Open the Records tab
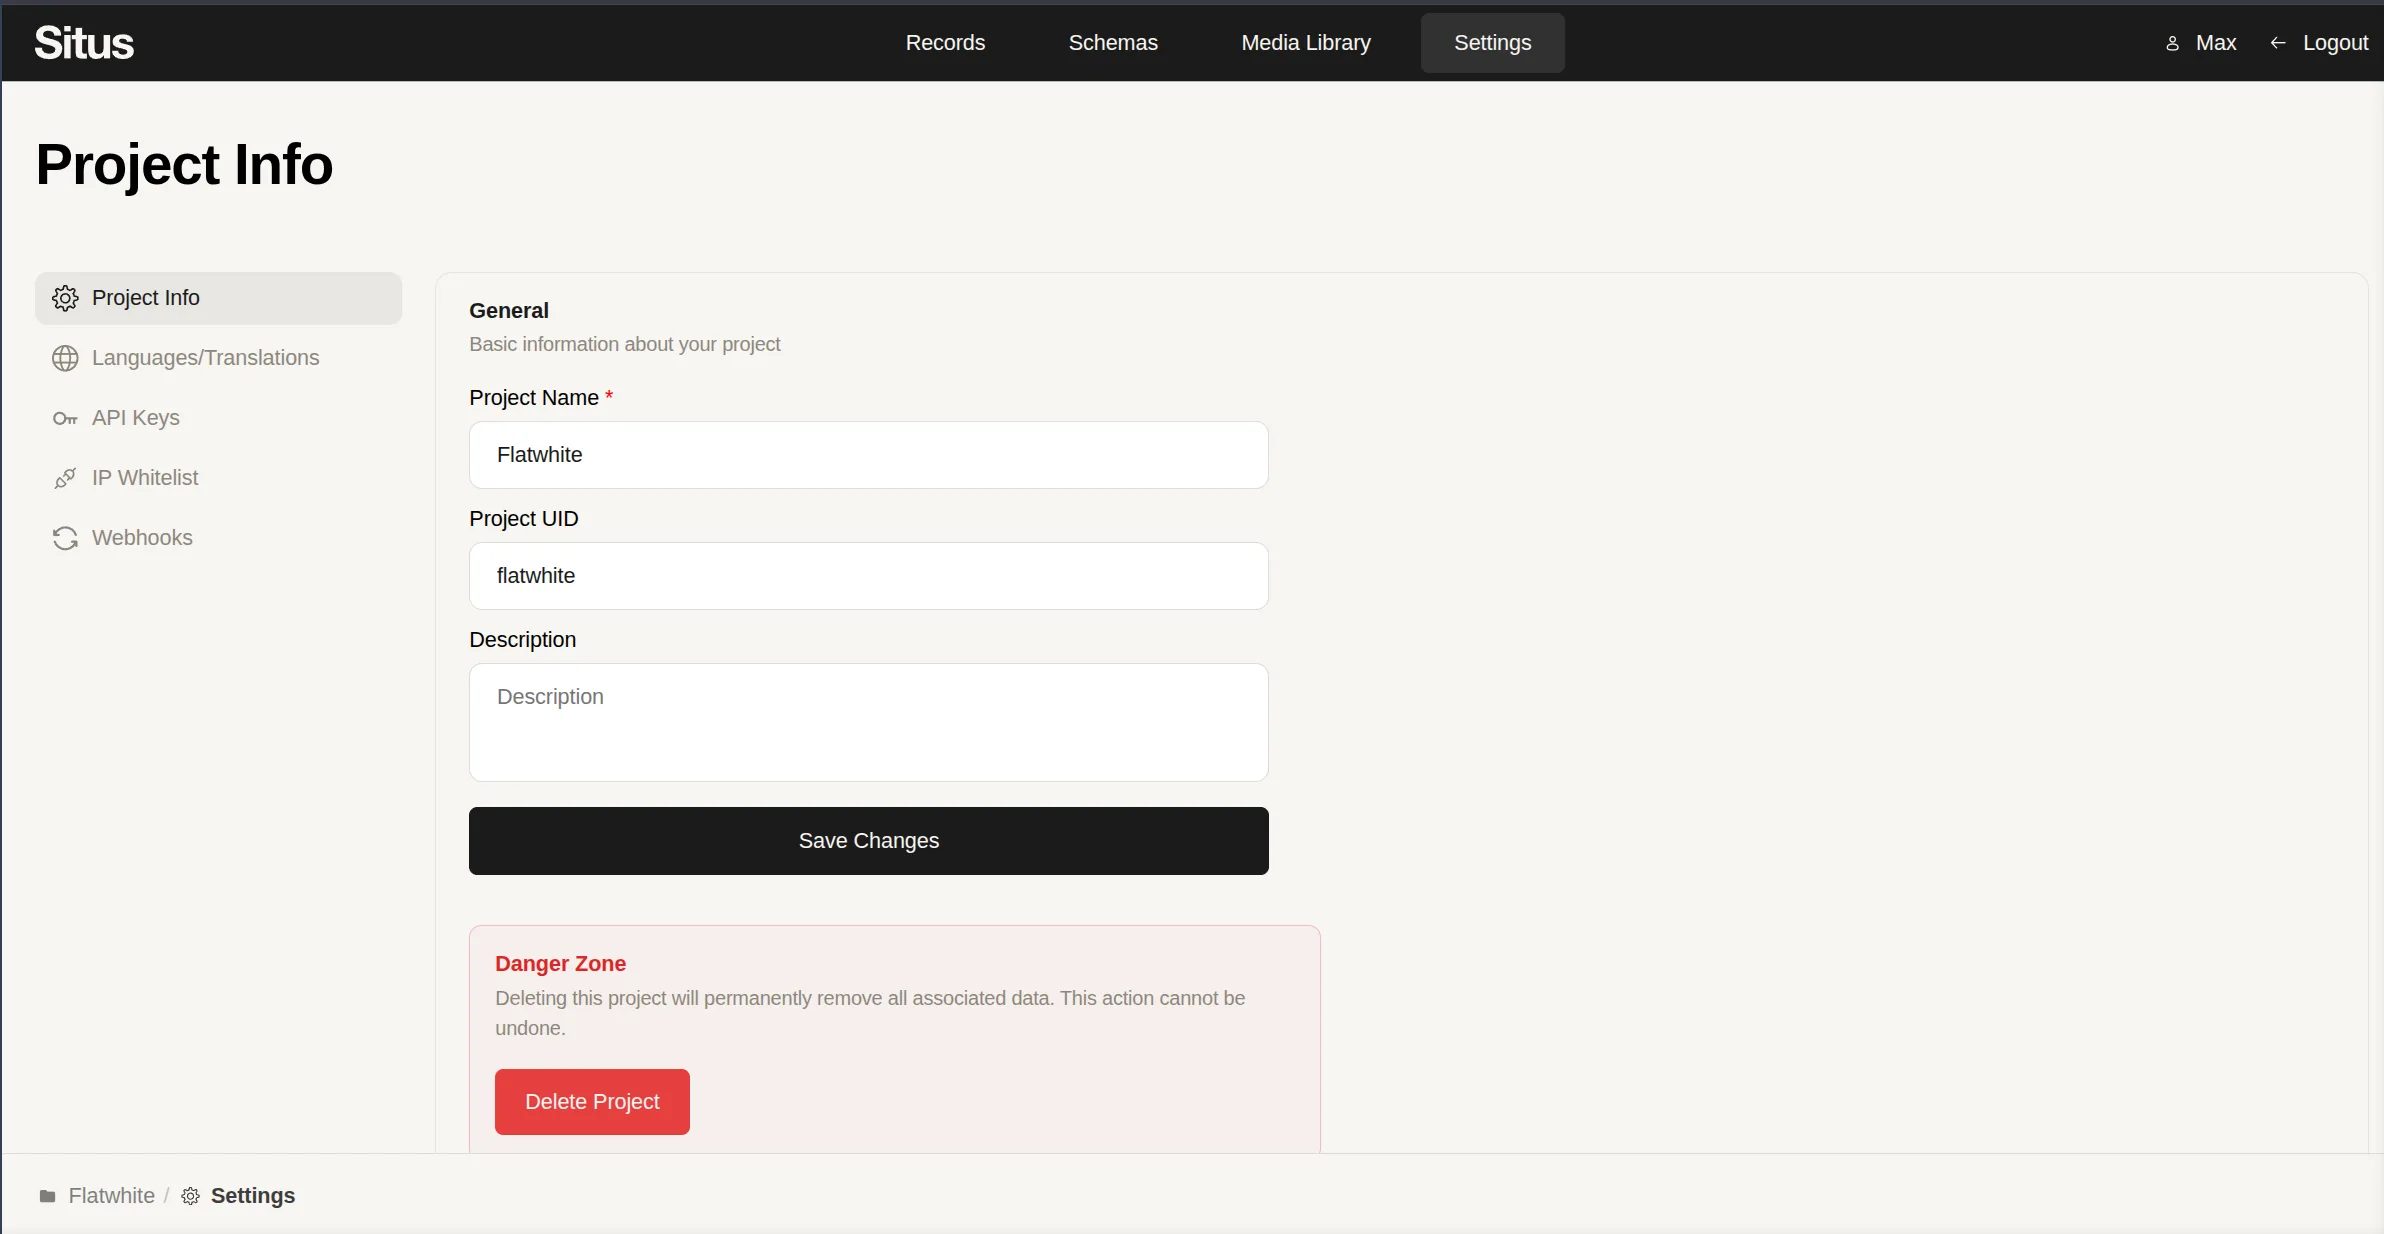This screenshot has width=2384, height=1234. point(945,43)
